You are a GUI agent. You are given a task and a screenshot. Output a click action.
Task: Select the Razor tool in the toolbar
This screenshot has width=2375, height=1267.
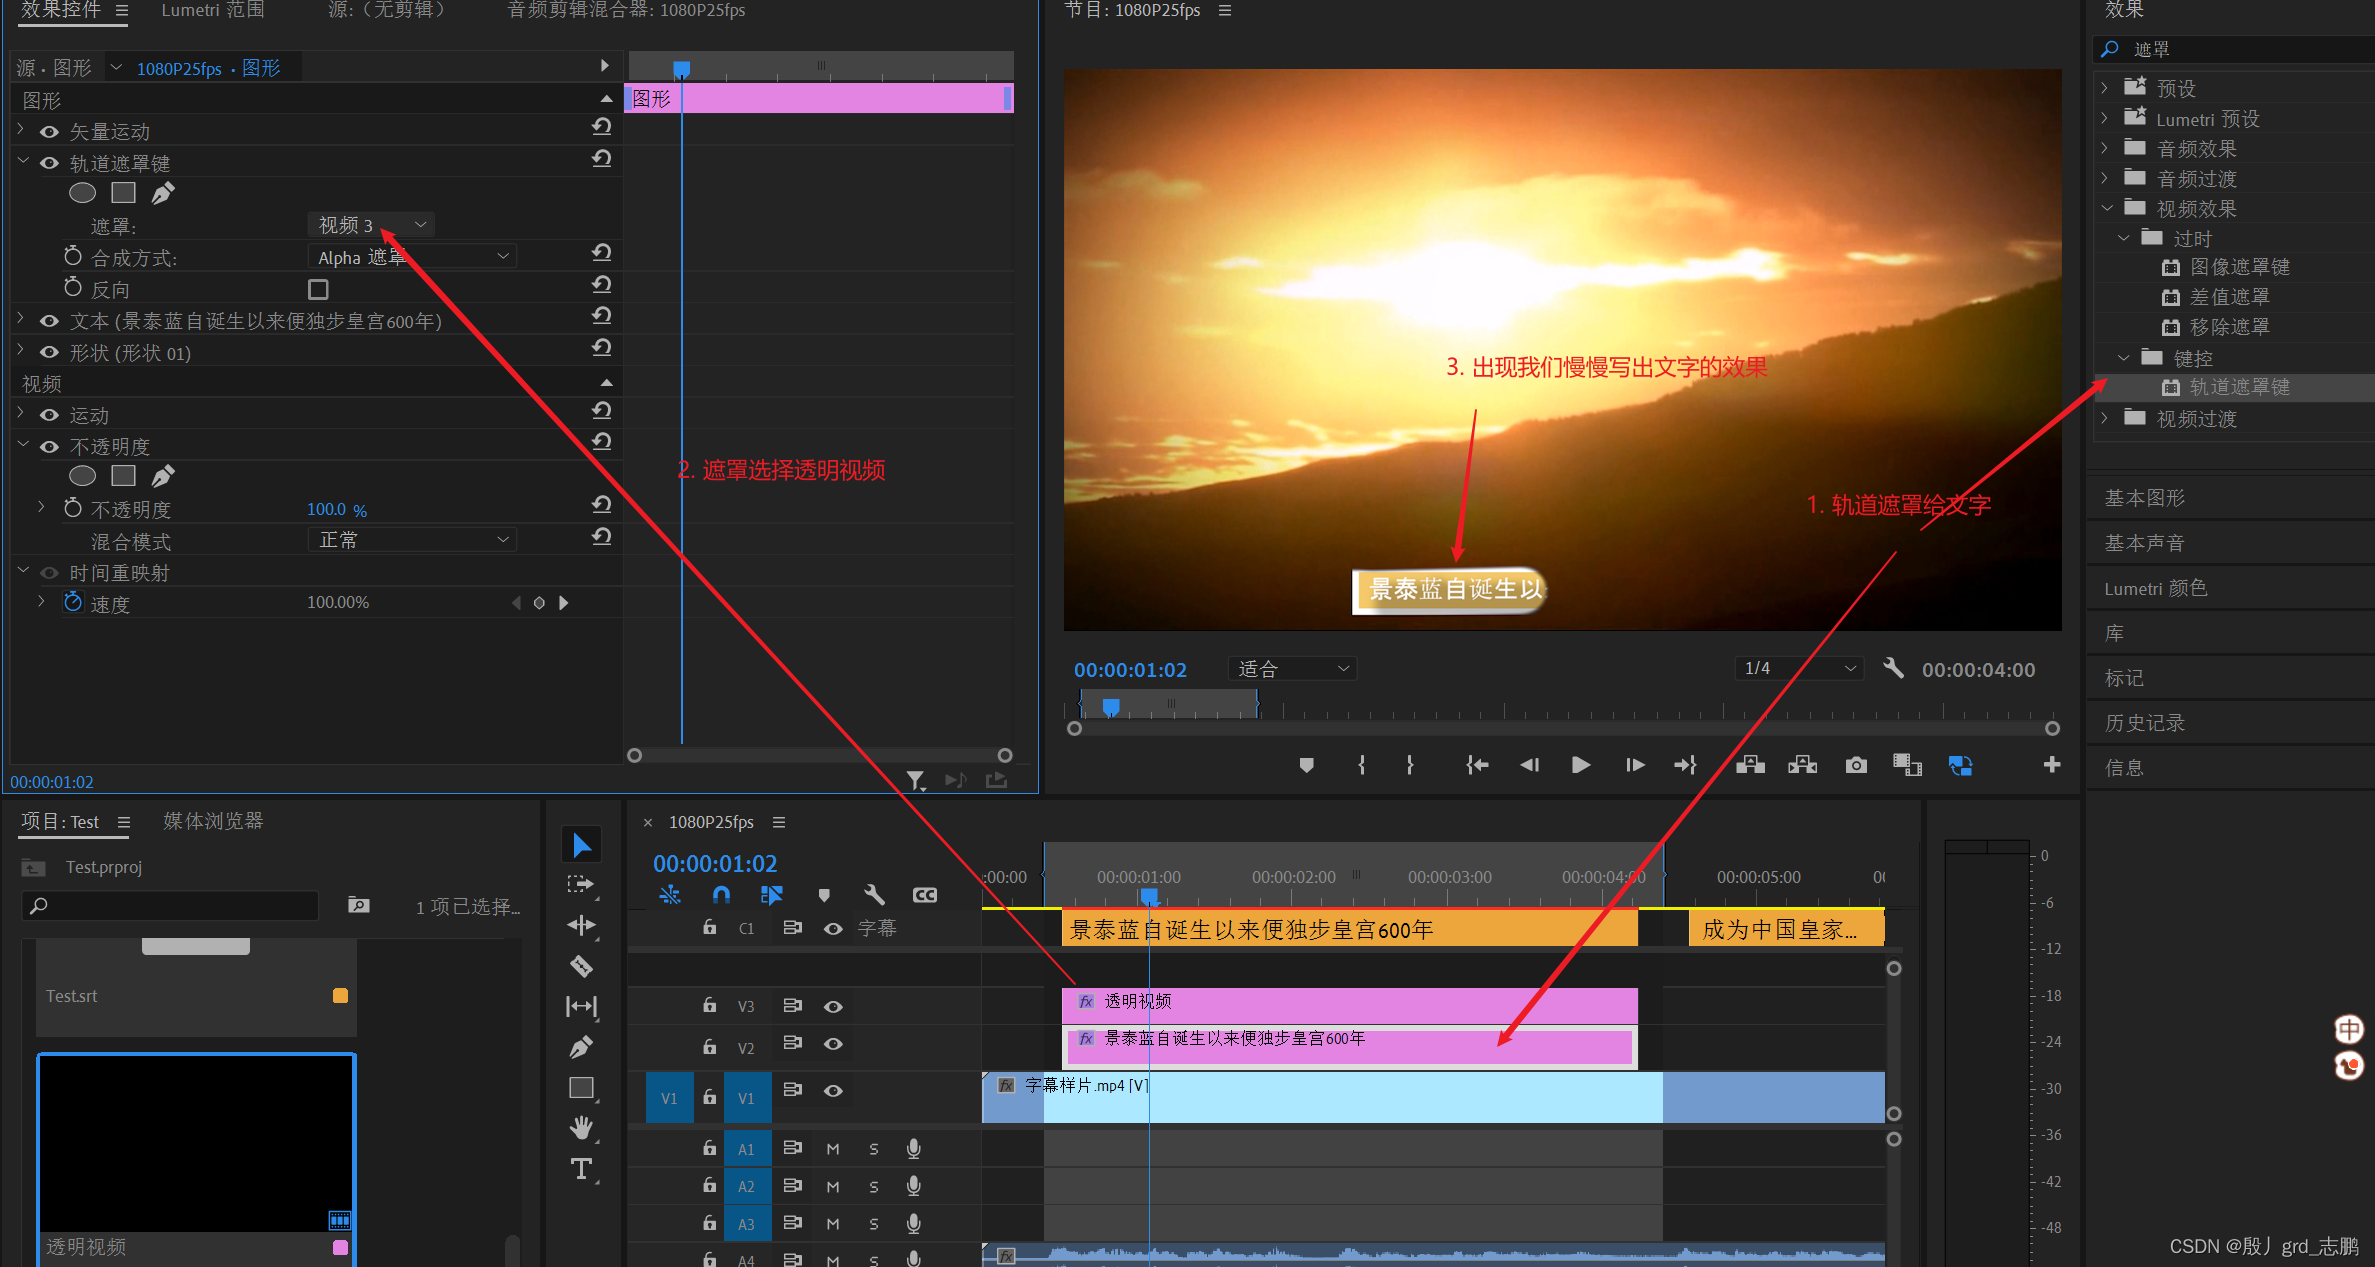[581, 966]
